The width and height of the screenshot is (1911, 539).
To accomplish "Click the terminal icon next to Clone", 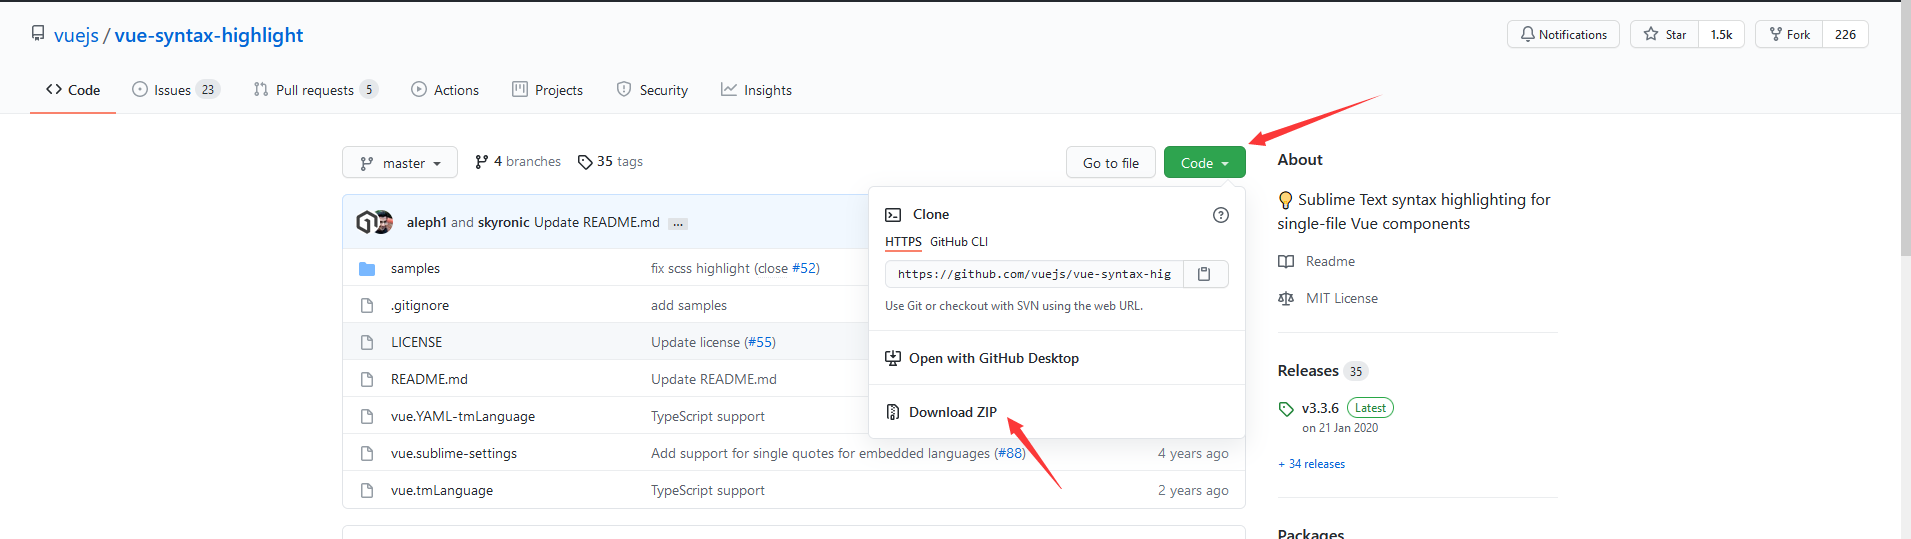I will 893,215.
